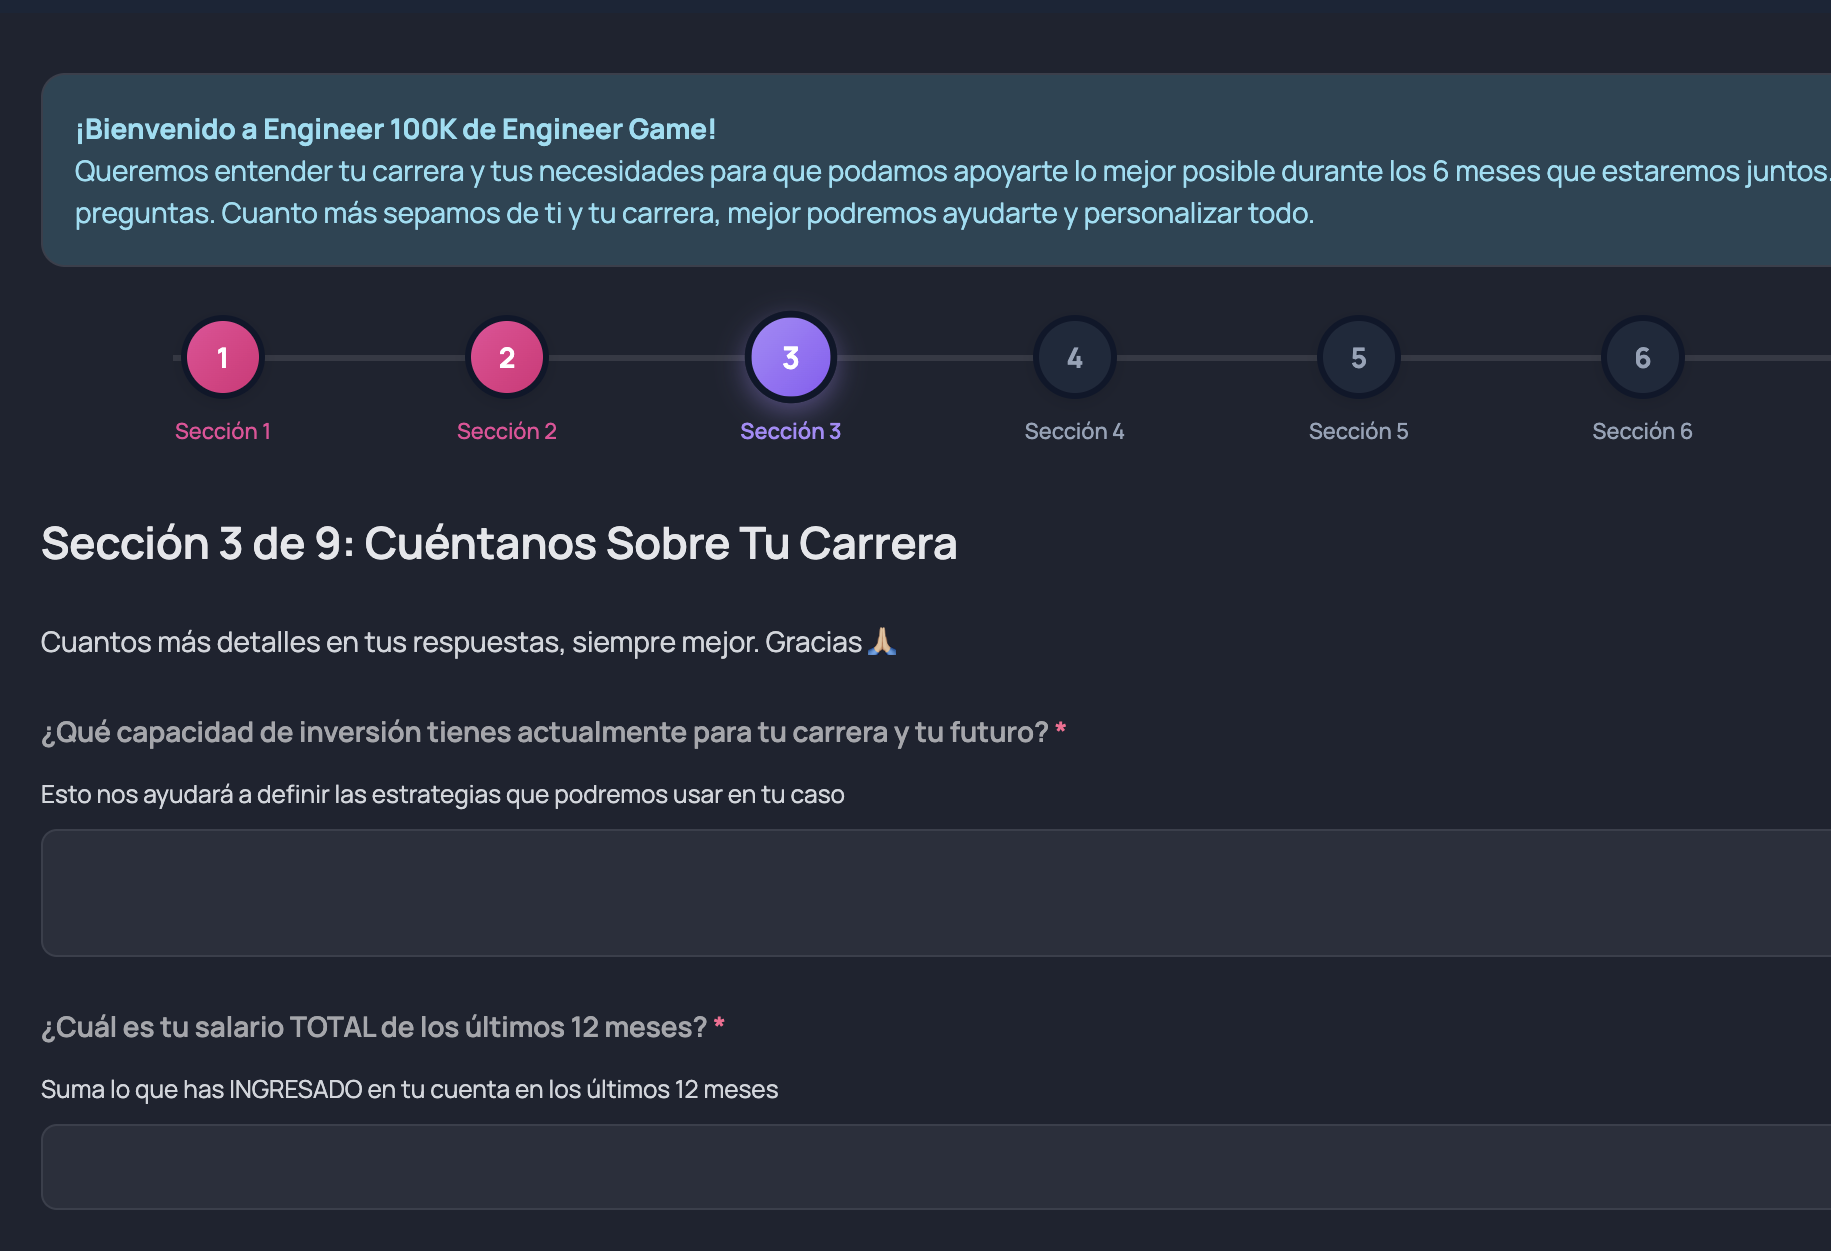1831x1251 pixels.
Task: Switch to the 'Sección 2' label
Action: (506, 431)
